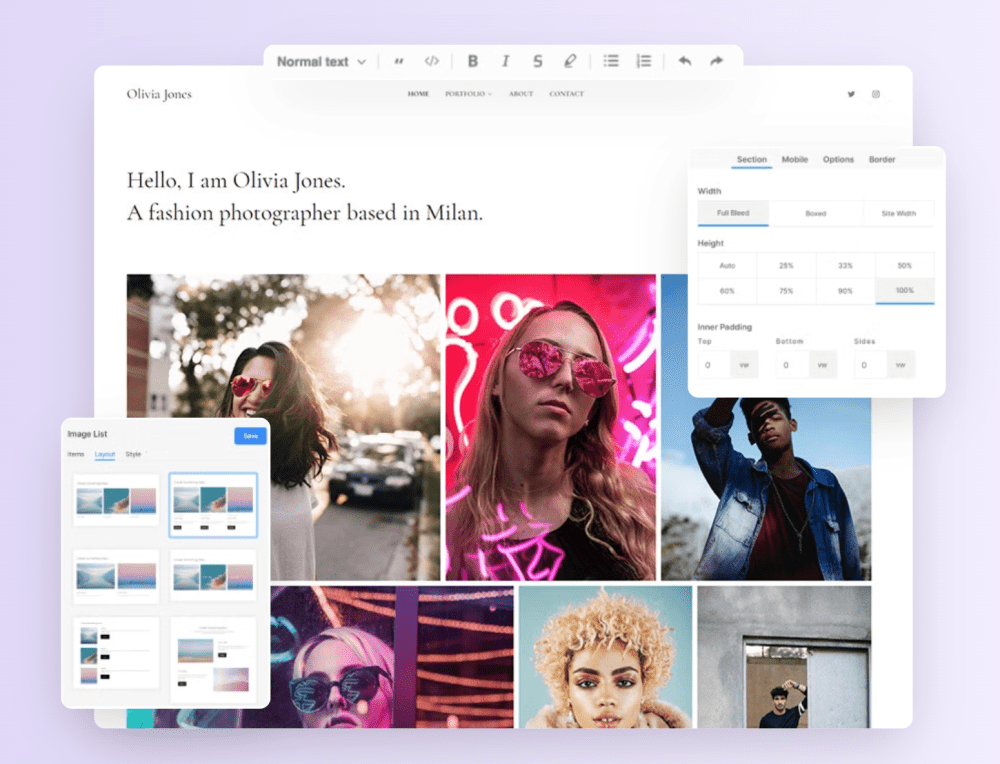The image size is (1000, 764).
Task: Choose the two-image layout thumbnail
Action: point(116,577)
